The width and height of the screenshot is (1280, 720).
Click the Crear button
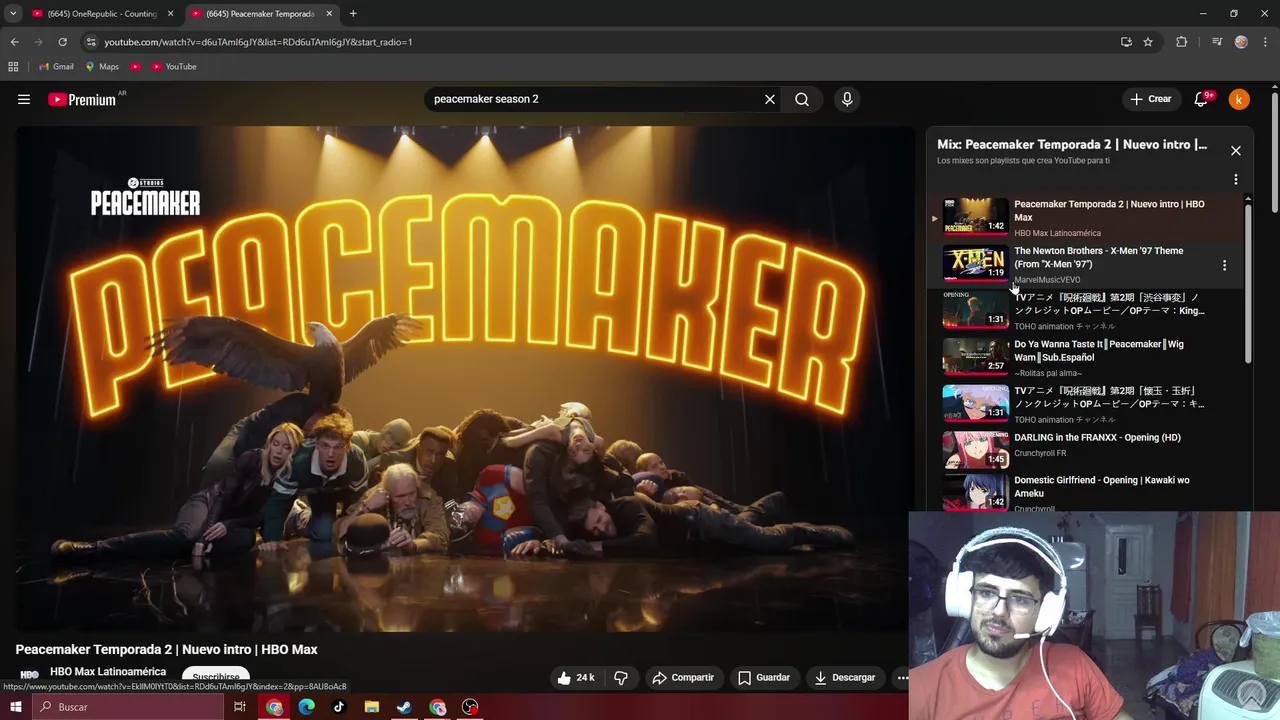pyautogui.click(x=1151, y=99)
